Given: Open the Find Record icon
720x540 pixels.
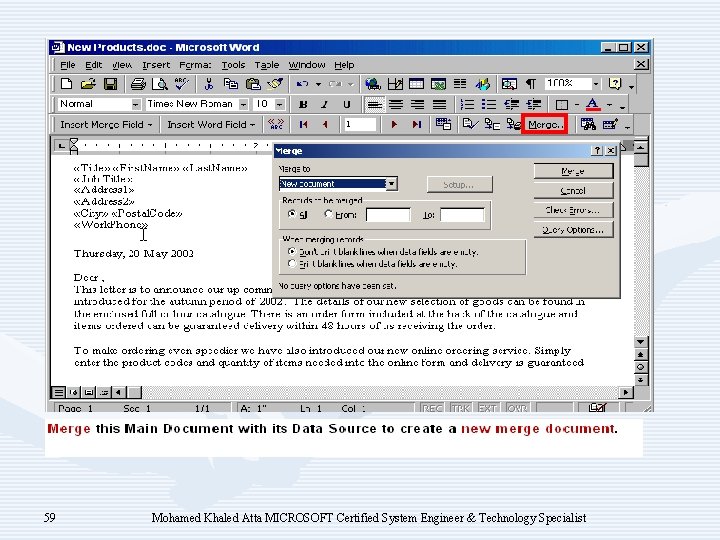Looking at the screenshot, I should pyautogui.click(x=588, y=124).
